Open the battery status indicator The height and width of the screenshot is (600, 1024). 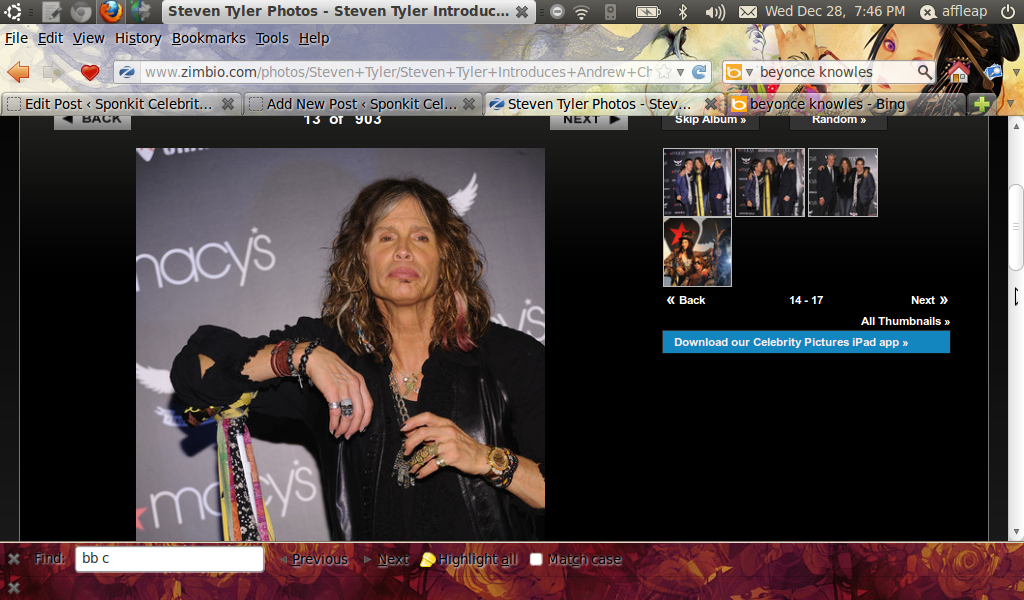648,12
